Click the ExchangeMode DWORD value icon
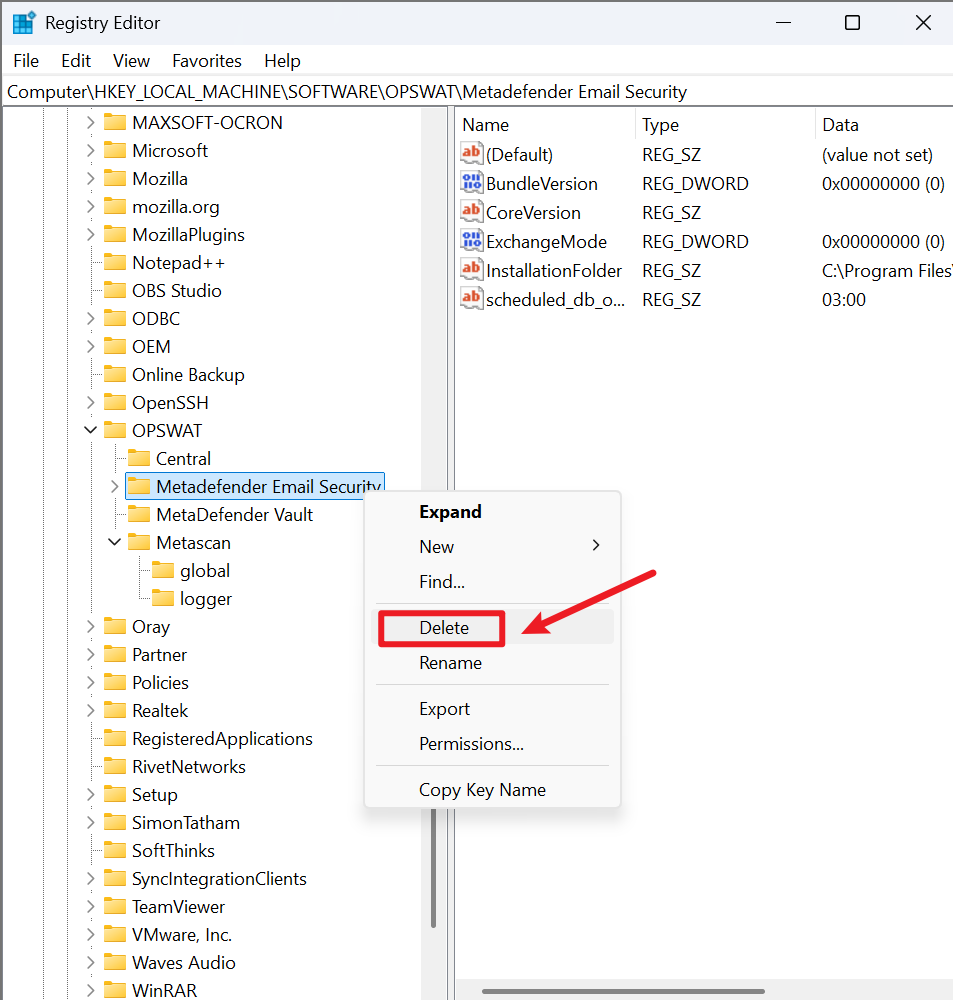Viewport: 953px width, 1000px height. point(471,241)
